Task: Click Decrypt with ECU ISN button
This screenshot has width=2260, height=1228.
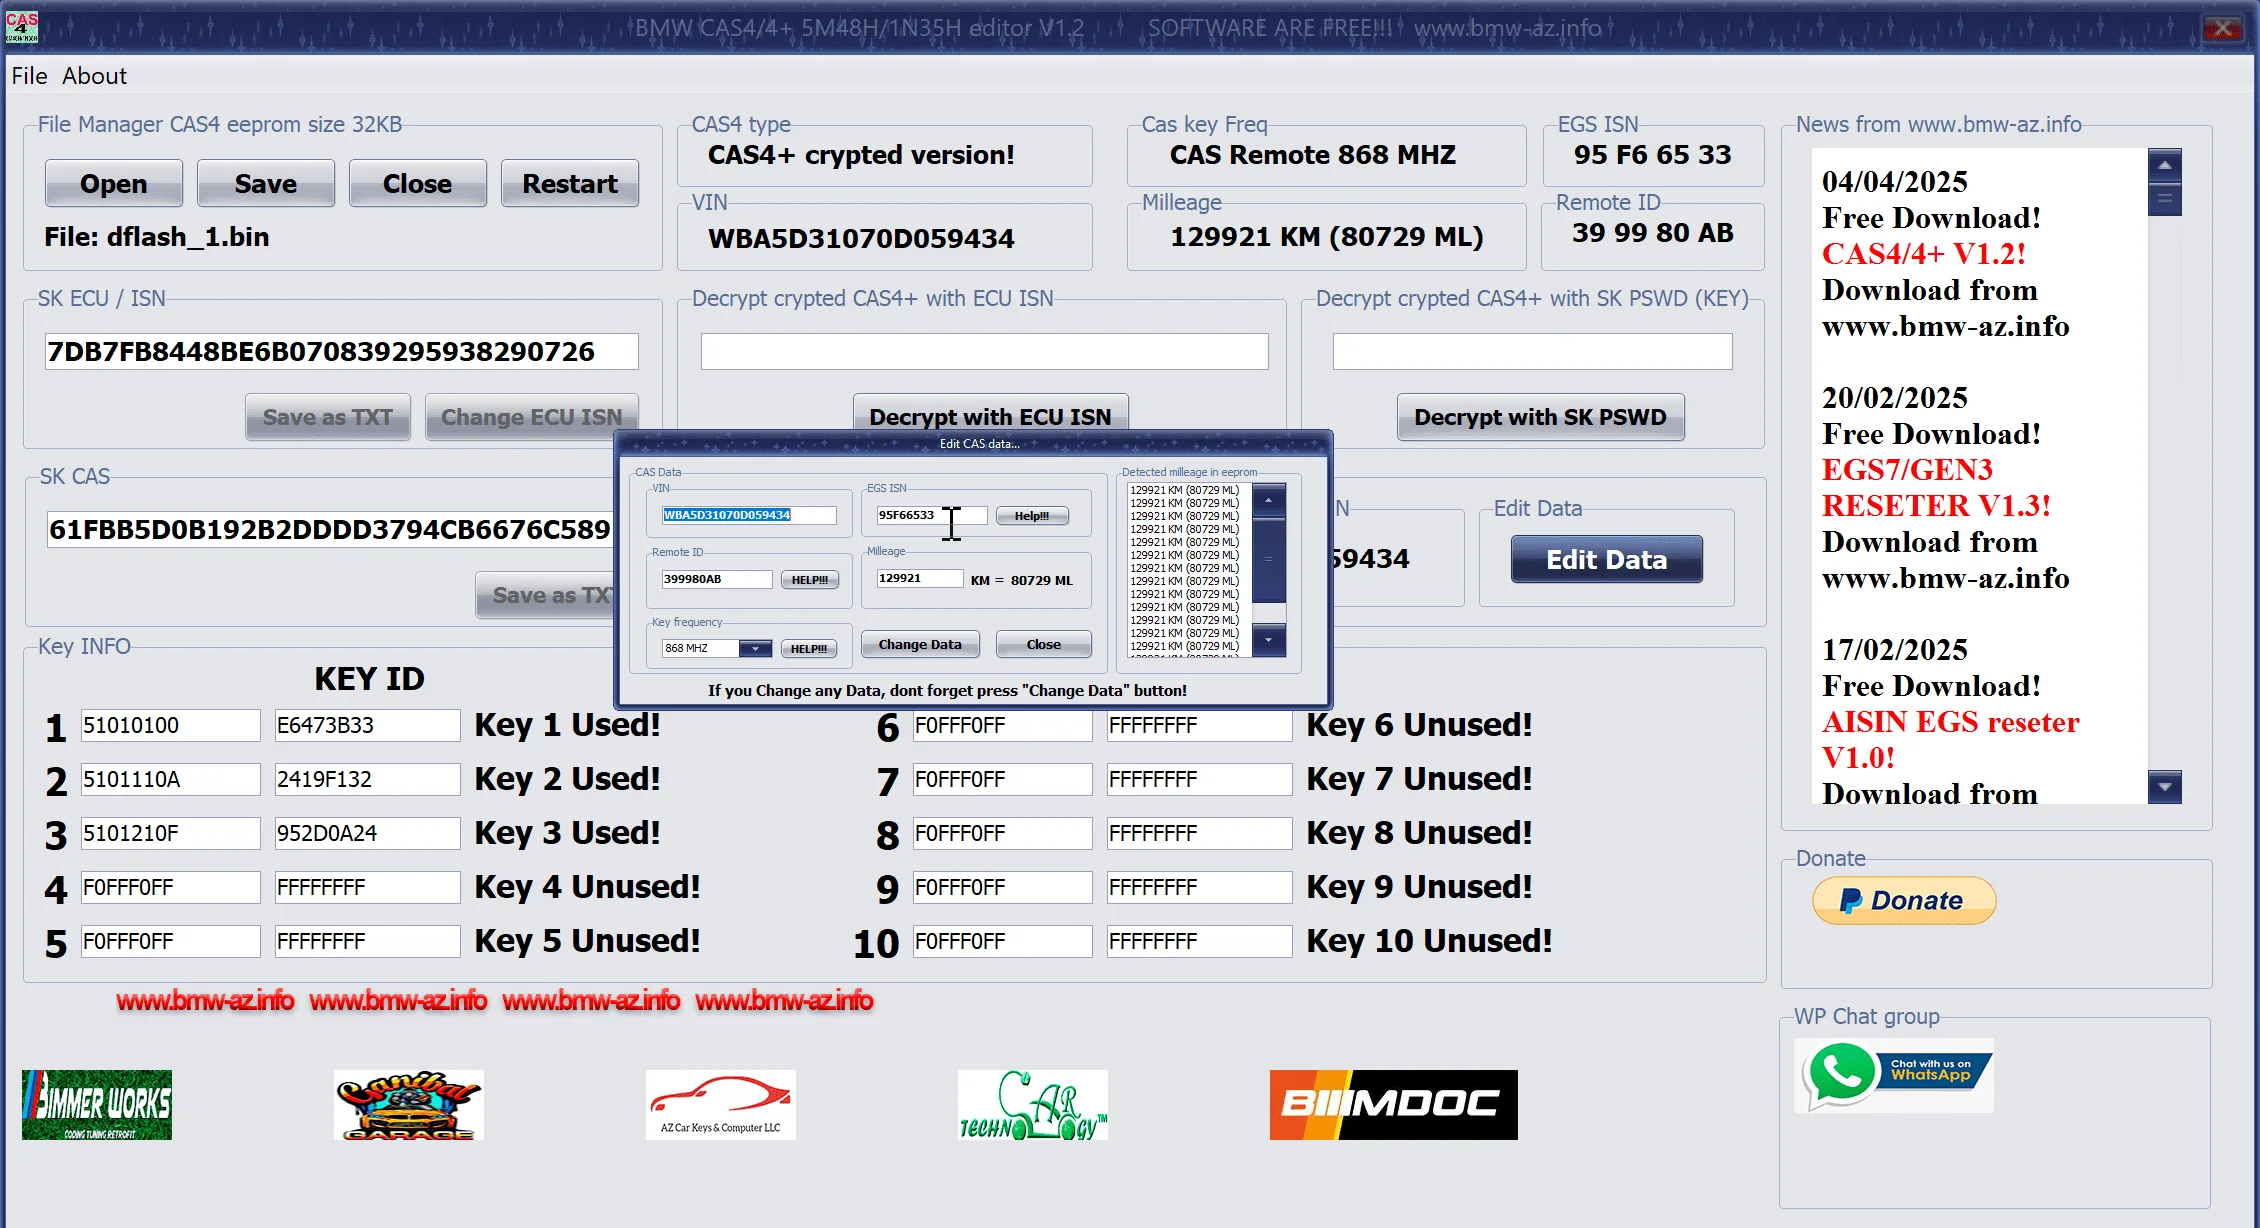Action: (990, 415)
